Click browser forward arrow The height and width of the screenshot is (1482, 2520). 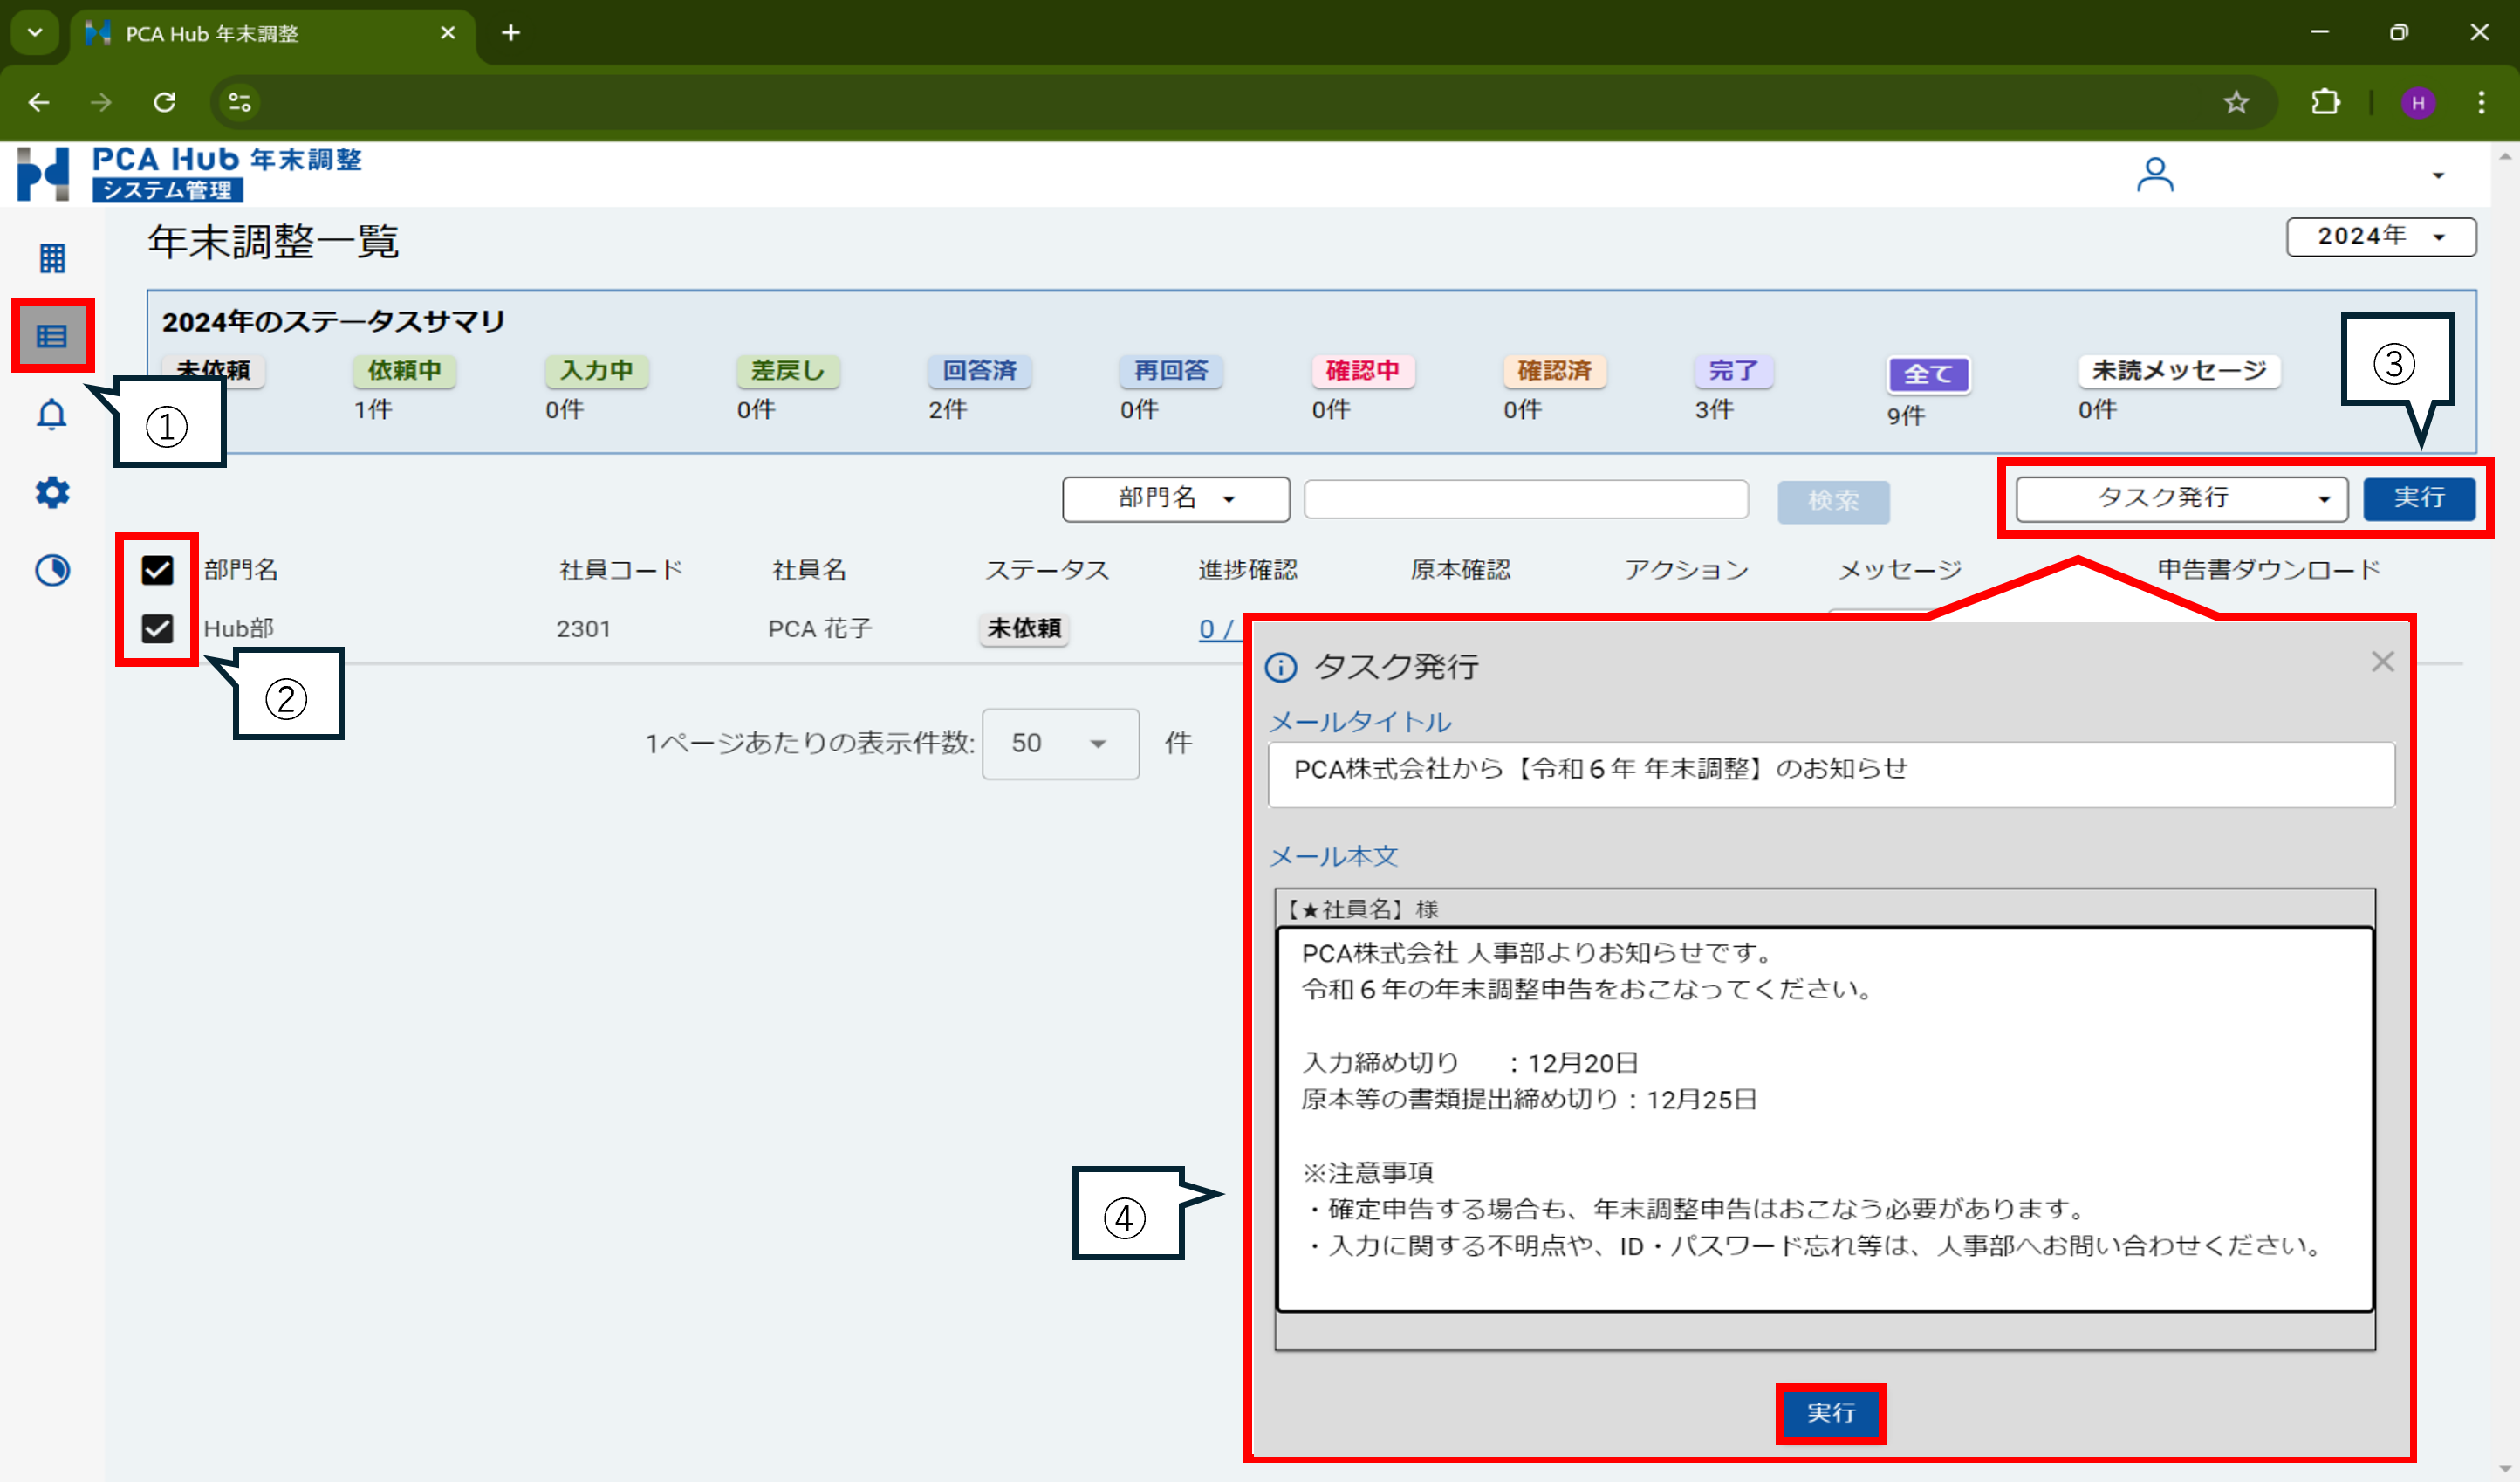tap(101, 102)
